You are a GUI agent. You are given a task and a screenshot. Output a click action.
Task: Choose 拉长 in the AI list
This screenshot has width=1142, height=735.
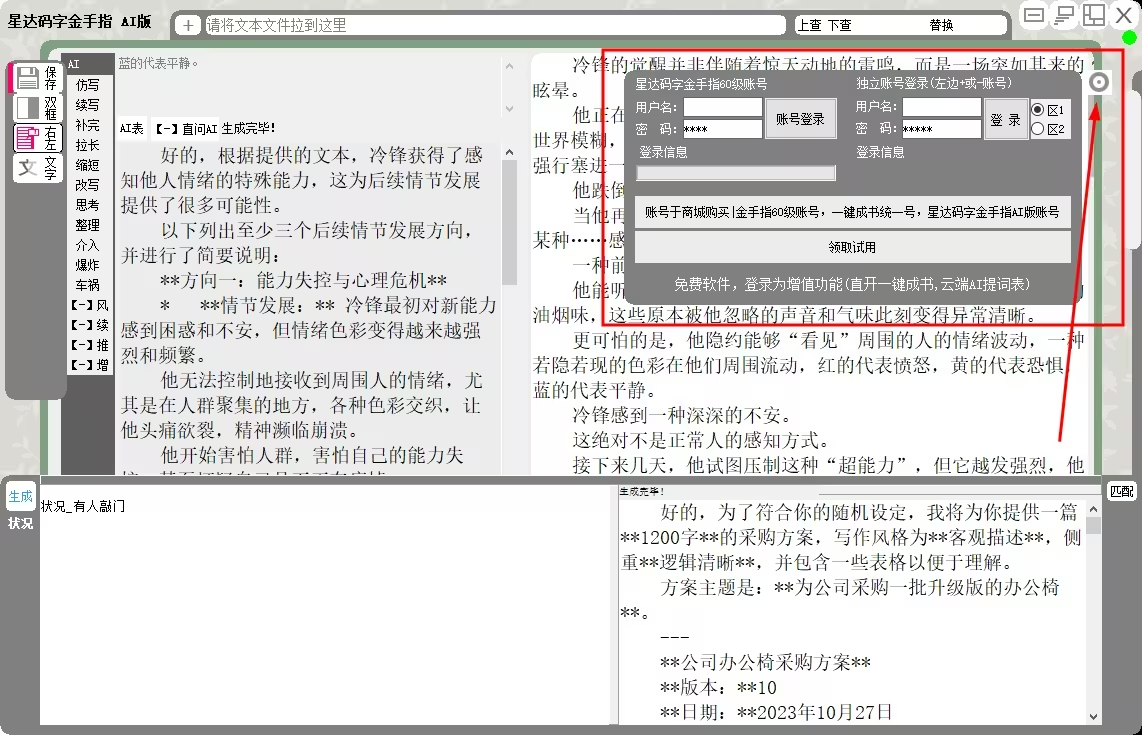[87, 145]
